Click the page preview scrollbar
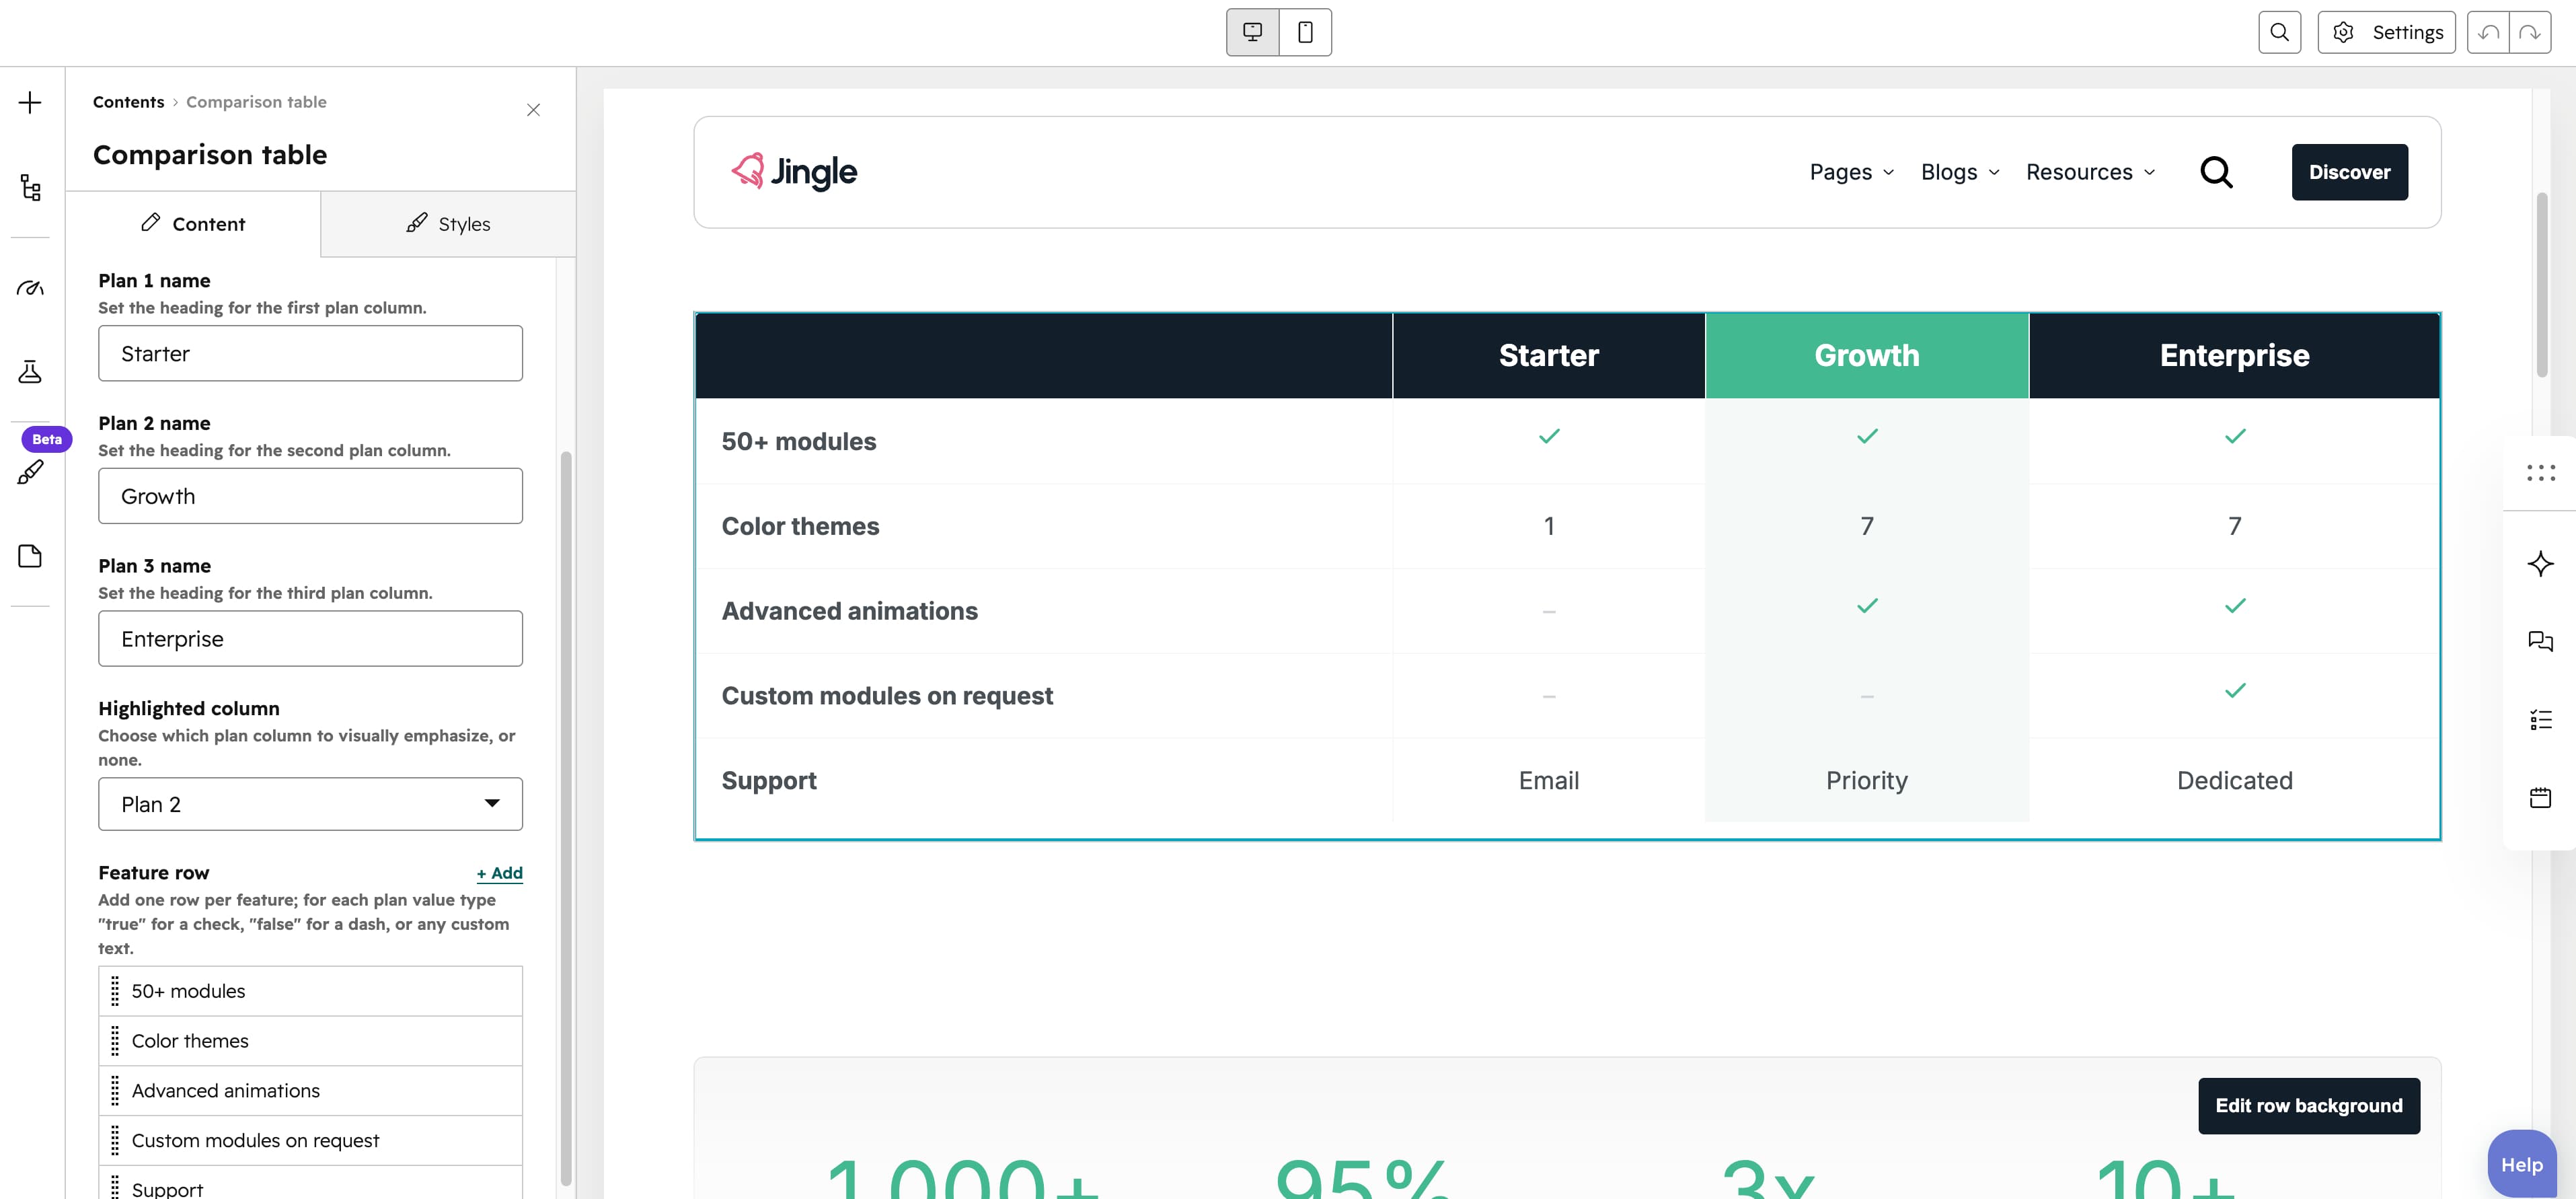Image resolution: width=2576 pixels, height=1199 pixels. 2541,285
